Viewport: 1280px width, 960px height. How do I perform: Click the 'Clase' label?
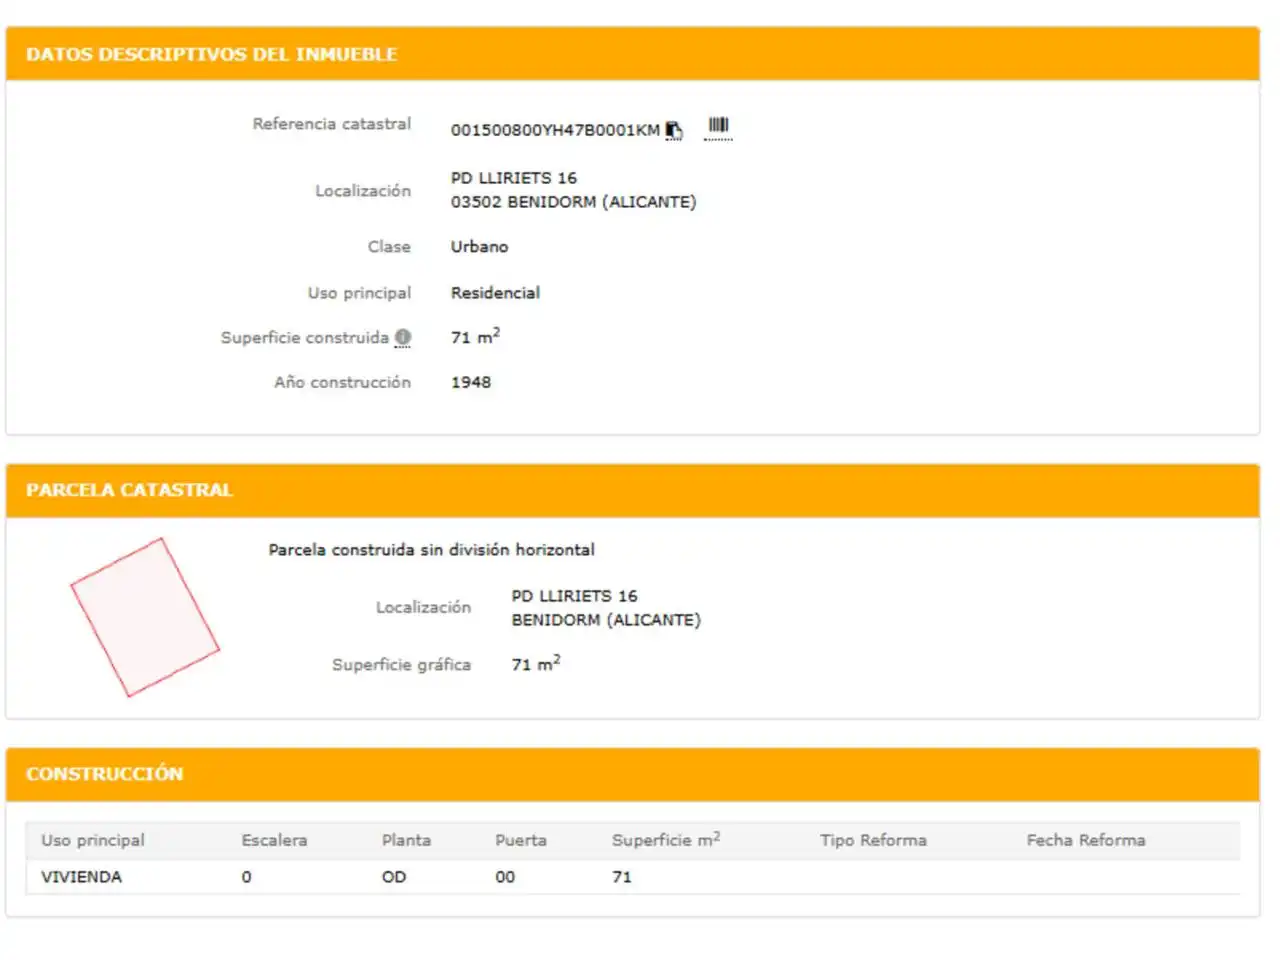[389, 247]
